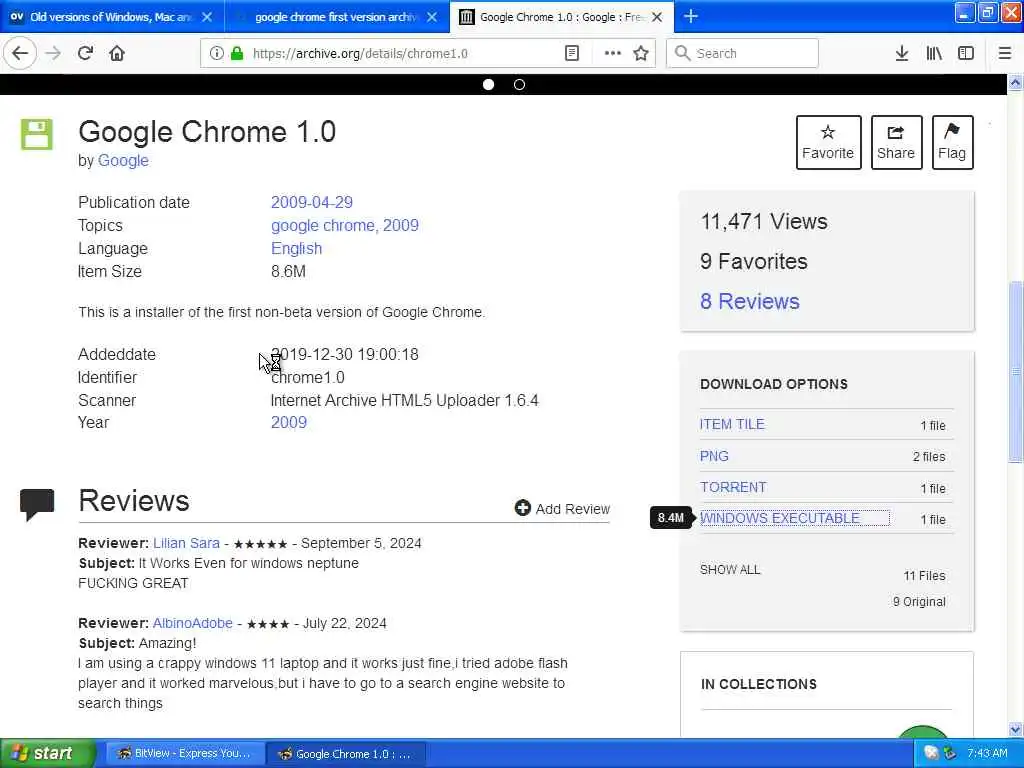Open the Windows Start menu
This screenshot has width=1024, height=768.
tap(47, 753)
